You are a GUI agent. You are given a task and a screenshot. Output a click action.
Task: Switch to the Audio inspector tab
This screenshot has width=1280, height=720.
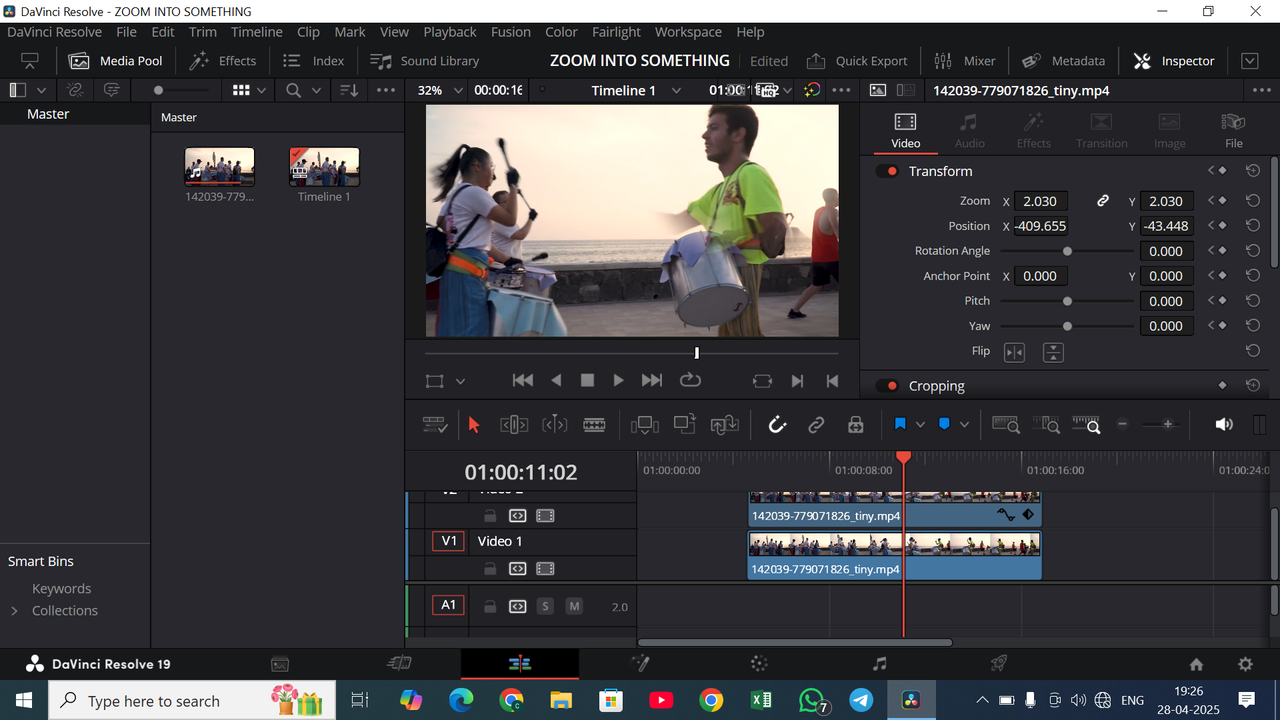pos(969,130)
